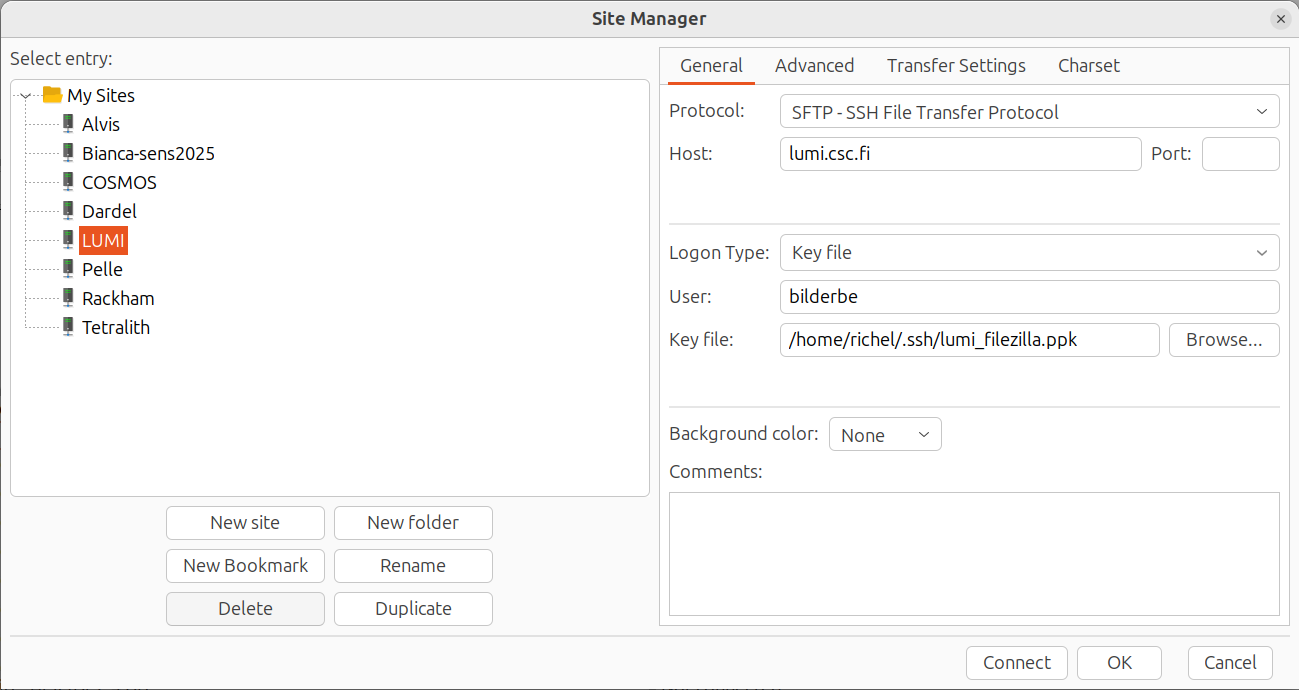Image resolution: width=1299 pixels, height=690 pixels.
Task: Duplicate the selected site entry
Action: click(413, 608)
